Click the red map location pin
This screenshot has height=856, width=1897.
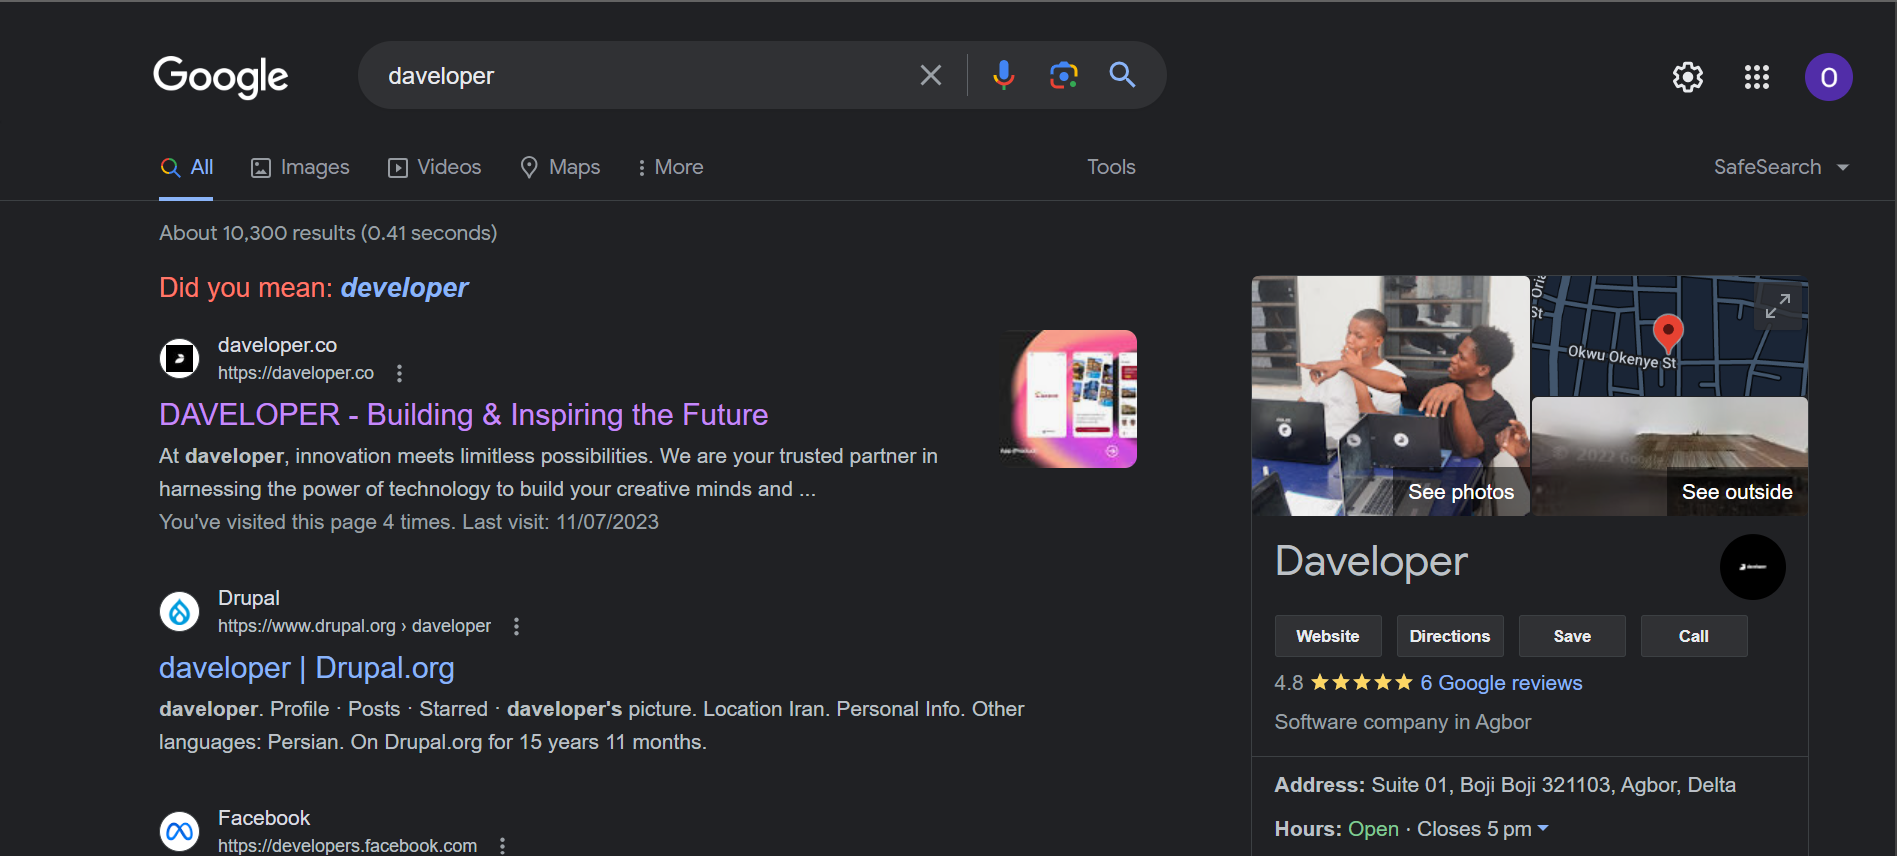[1668, 334]
